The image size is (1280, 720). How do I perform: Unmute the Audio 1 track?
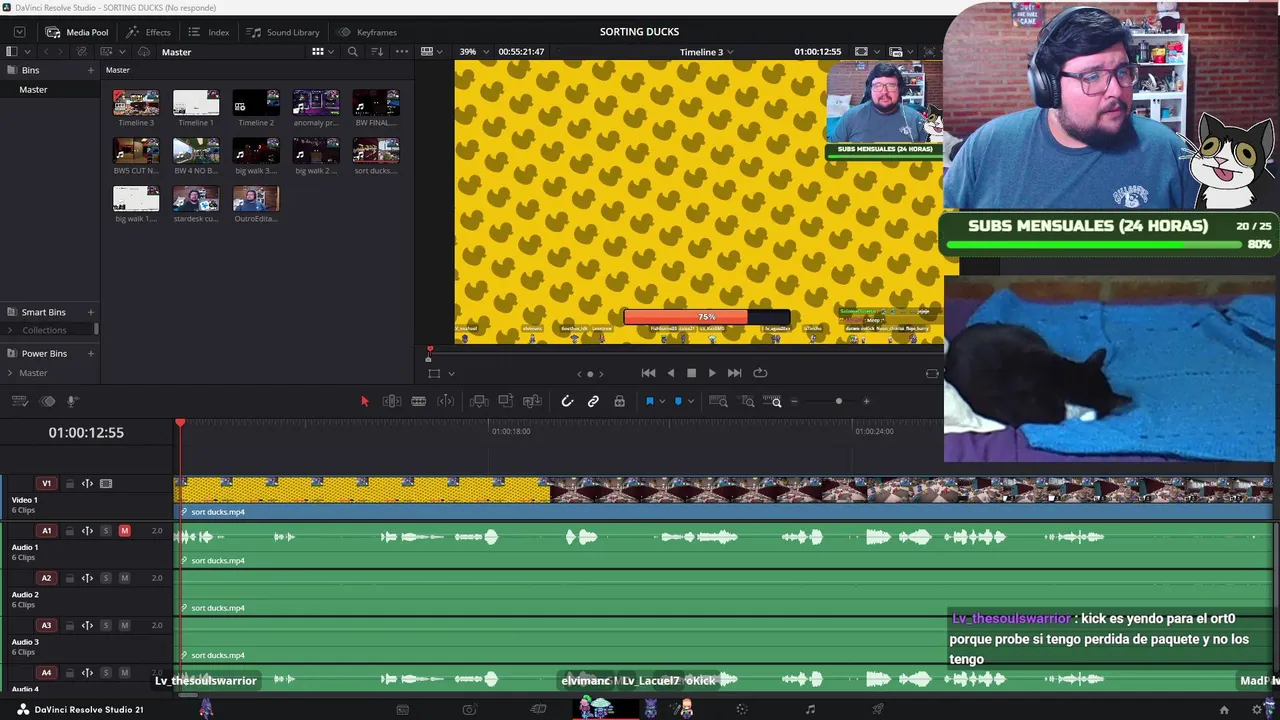[x=124, y=531]
